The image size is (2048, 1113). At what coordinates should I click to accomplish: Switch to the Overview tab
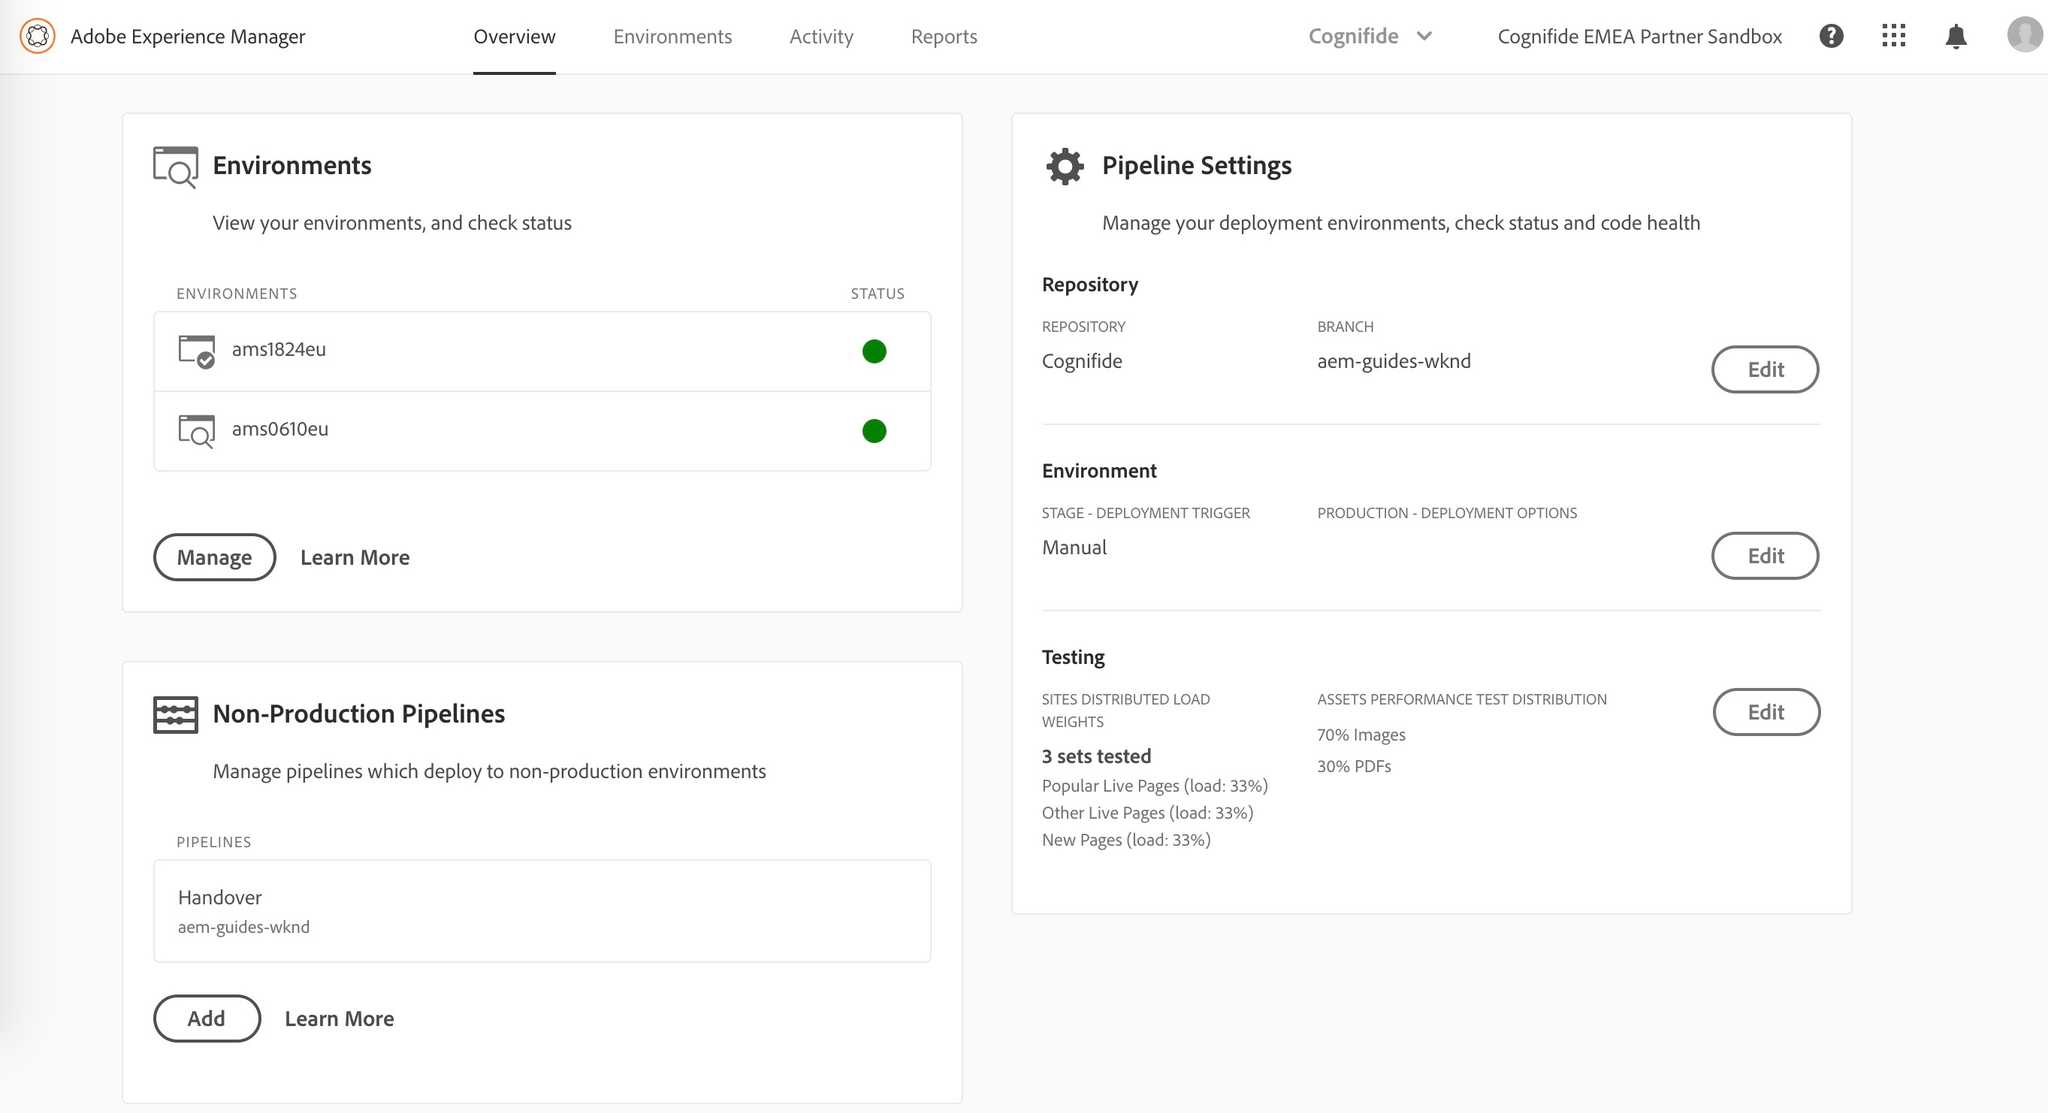click(x=514, y=37)
